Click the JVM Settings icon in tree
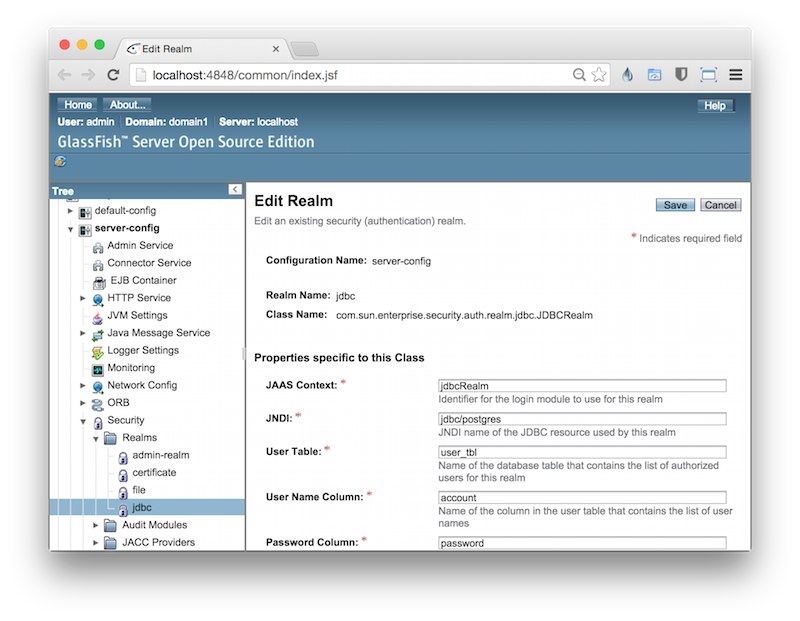 [98, 316]
